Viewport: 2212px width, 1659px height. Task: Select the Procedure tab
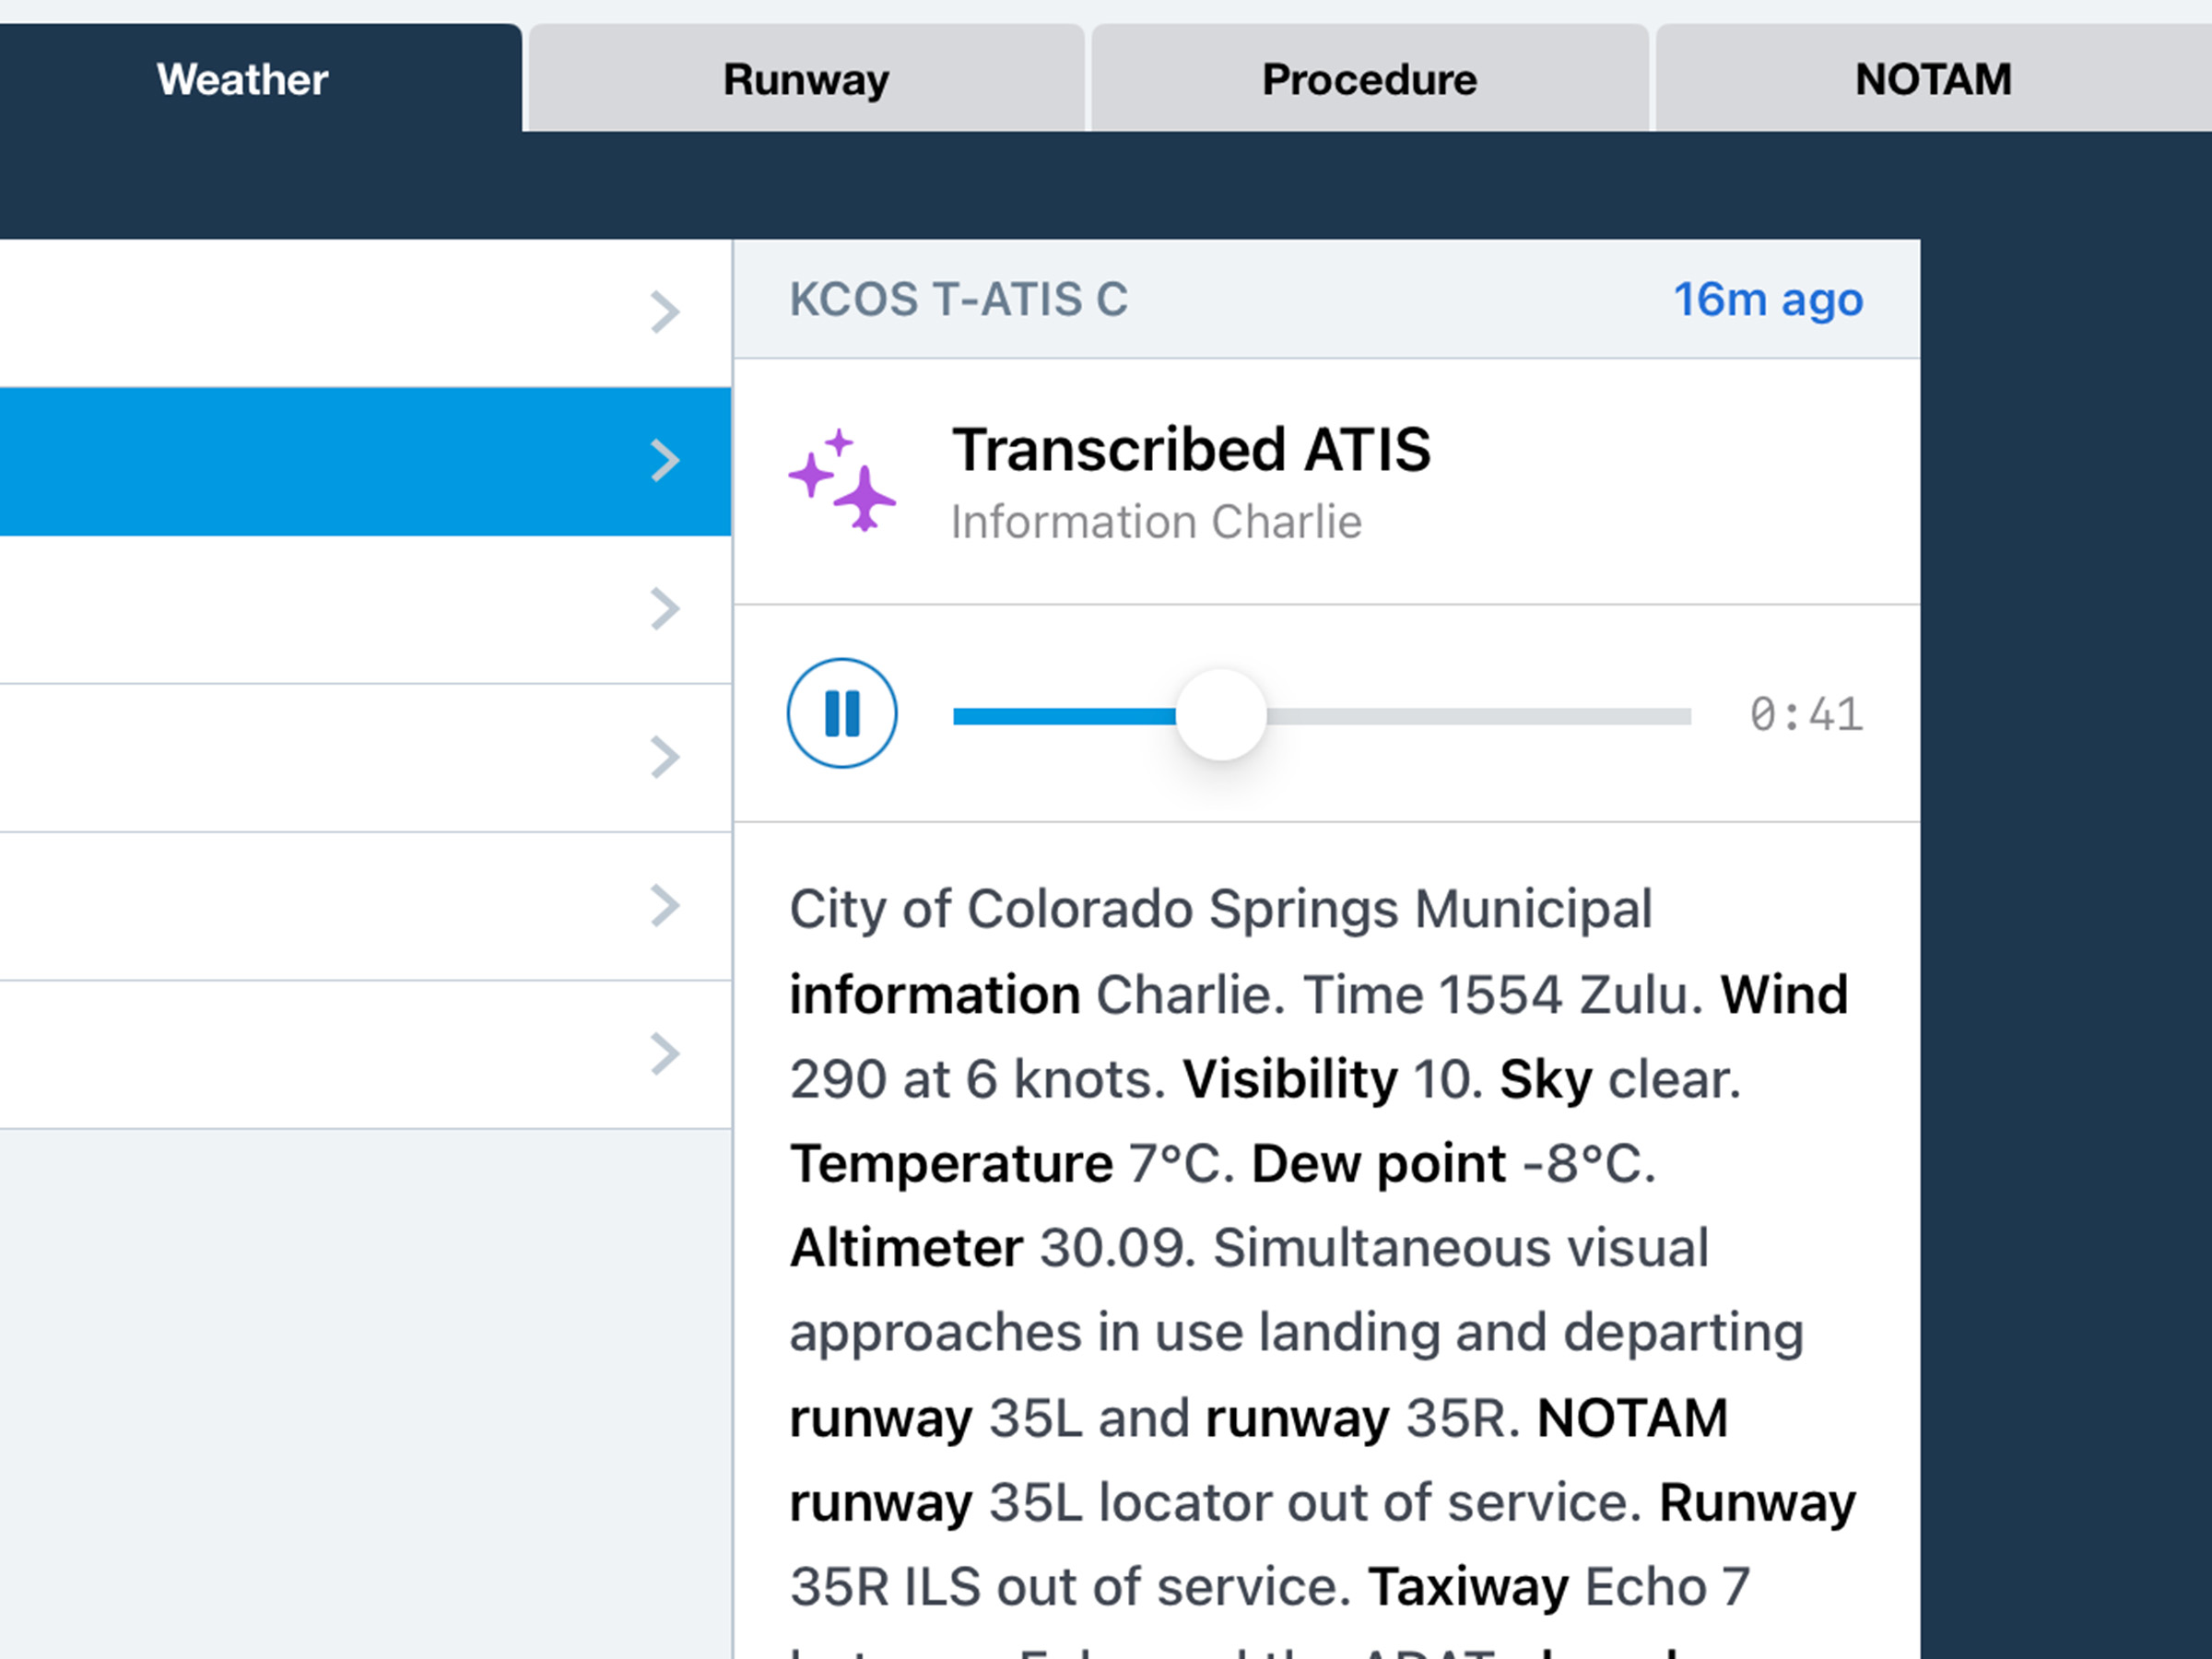coord(1368,79)
